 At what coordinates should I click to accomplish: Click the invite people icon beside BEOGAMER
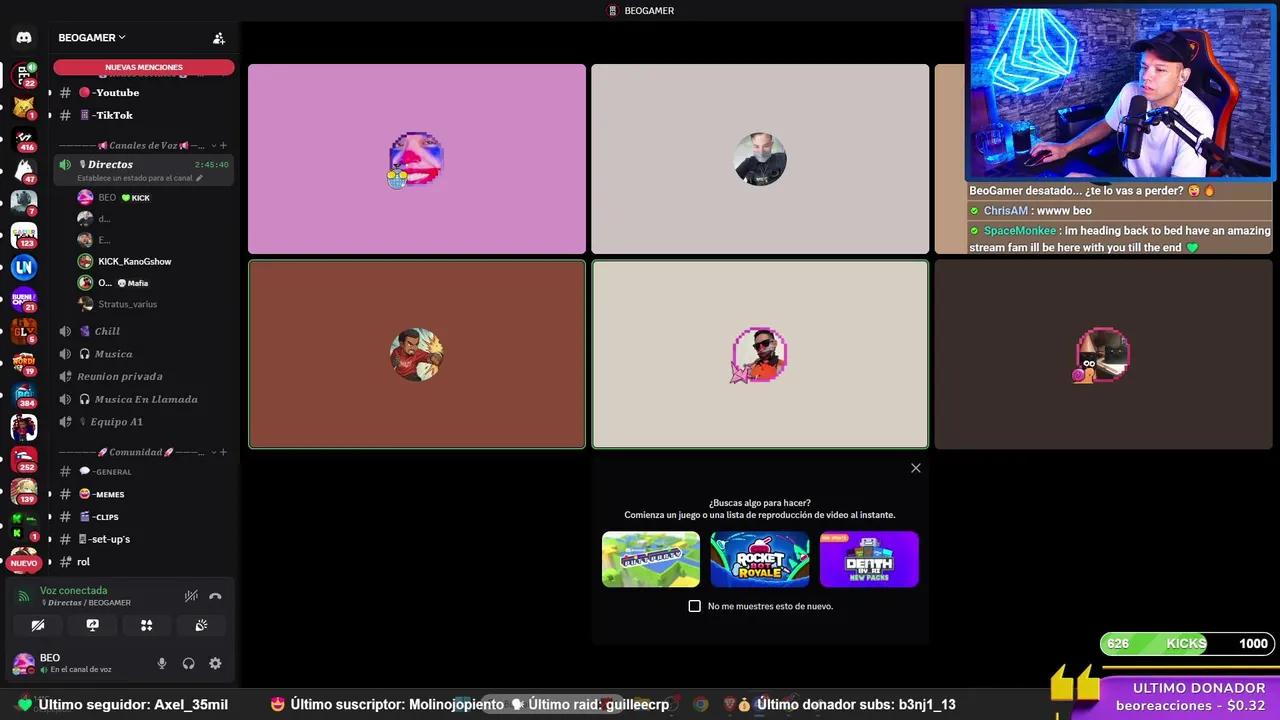tap(218, 38)
